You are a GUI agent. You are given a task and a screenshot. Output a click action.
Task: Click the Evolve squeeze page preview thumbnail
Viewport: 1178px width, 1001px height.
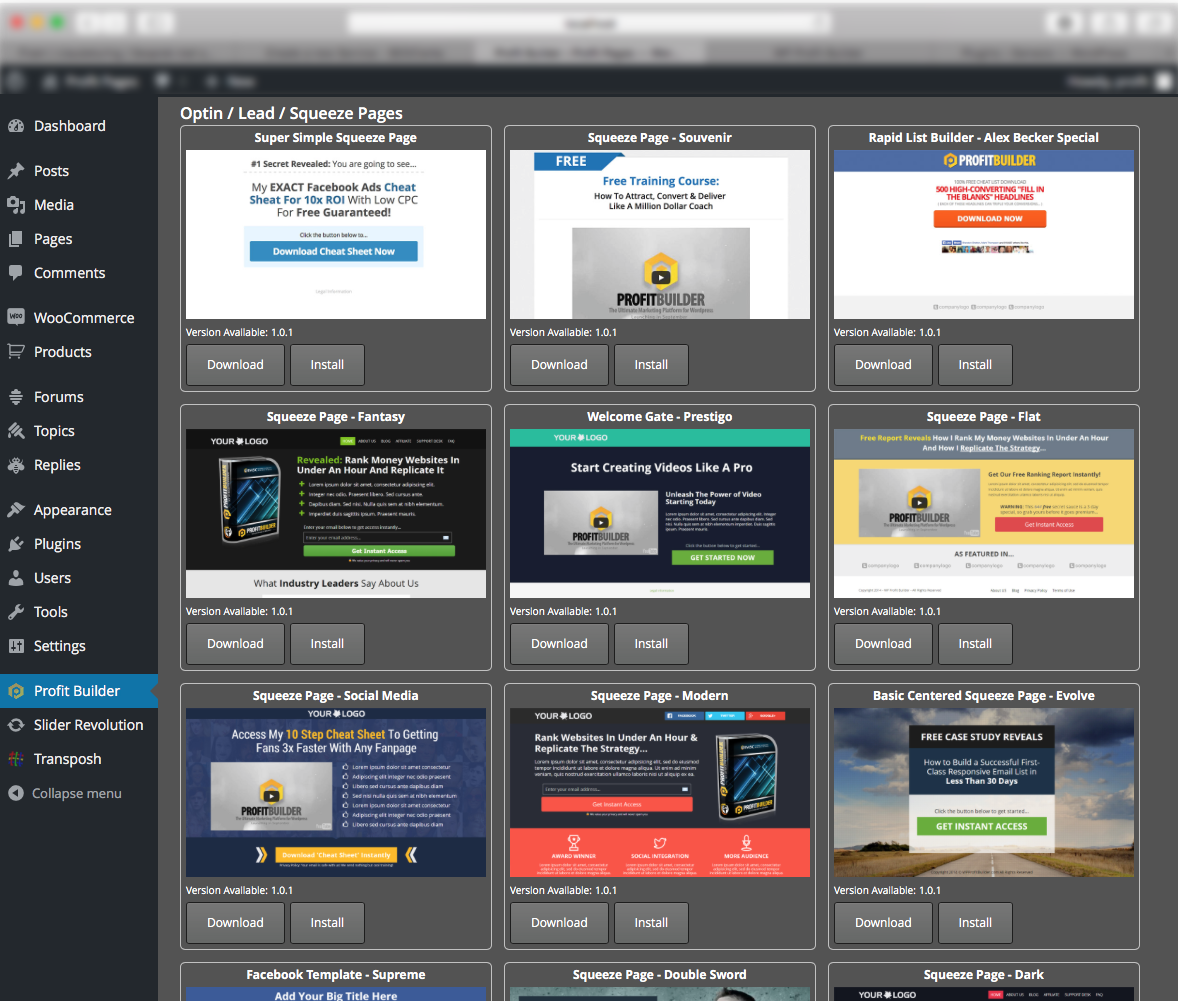tap(983, 793)
